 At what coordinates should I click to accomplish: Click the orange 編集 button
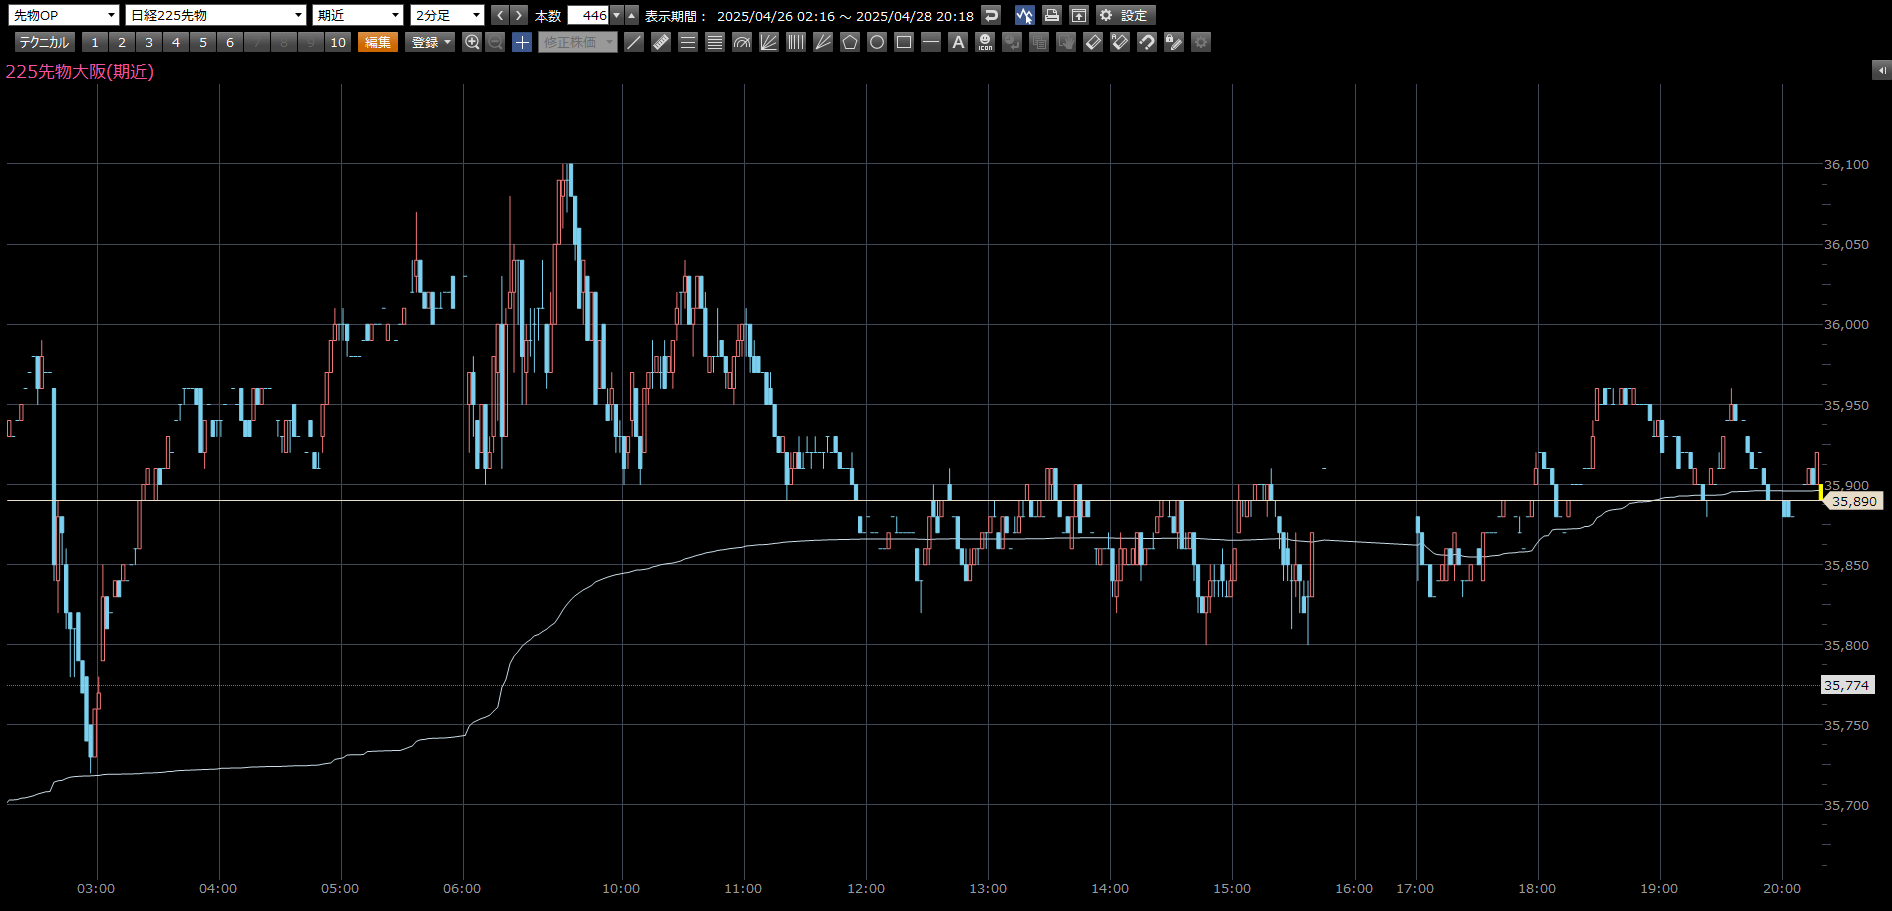(x=378, y=42)
